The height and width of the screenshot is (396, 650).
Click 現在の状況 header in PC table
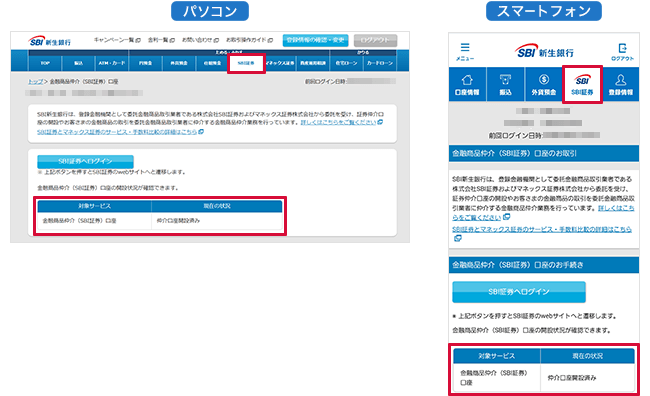coord(217,206)
